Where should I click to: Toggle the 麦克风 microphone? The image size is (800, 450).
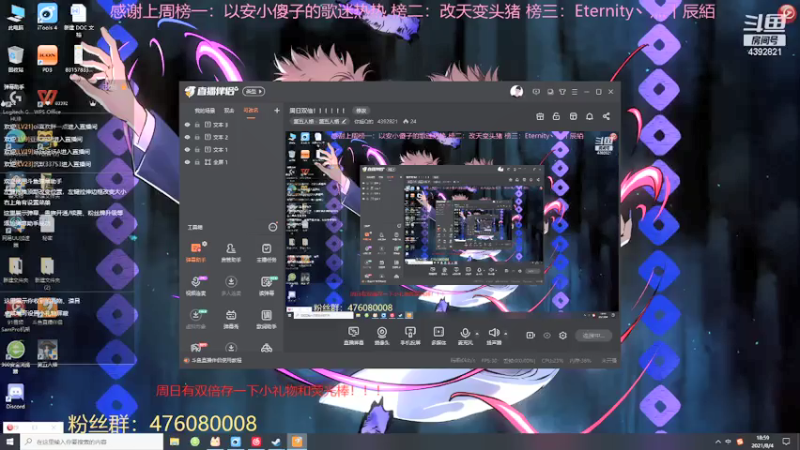point(465,336)
